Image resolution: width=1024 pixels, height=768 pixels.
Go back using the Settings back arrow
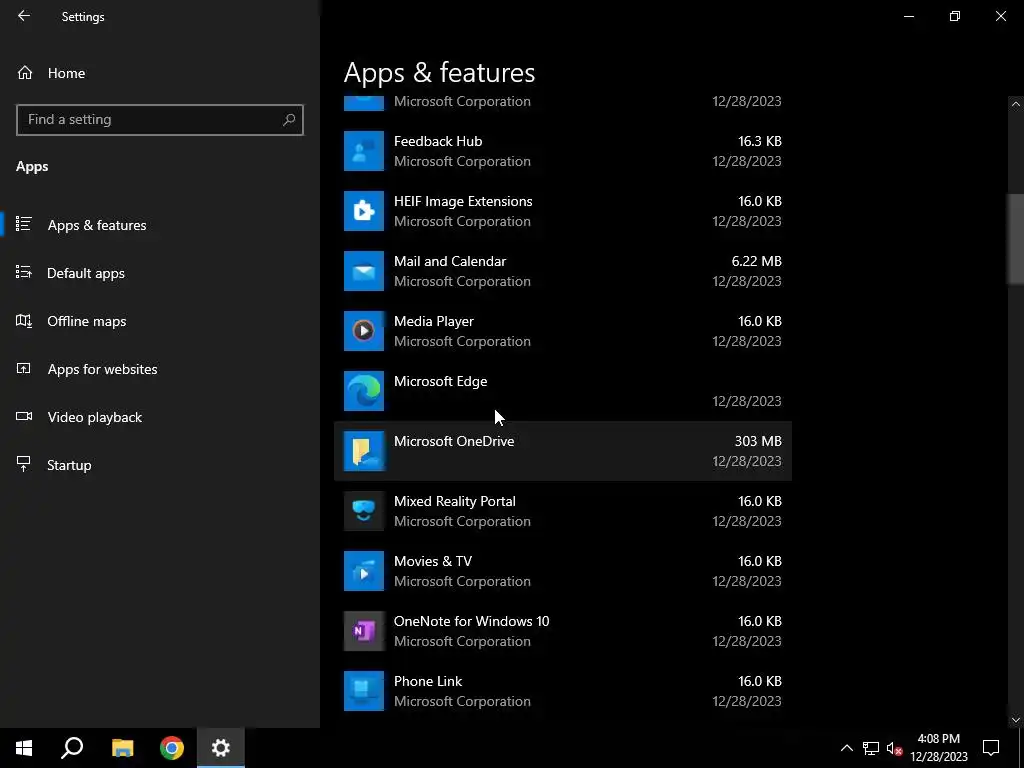(24, 16)
